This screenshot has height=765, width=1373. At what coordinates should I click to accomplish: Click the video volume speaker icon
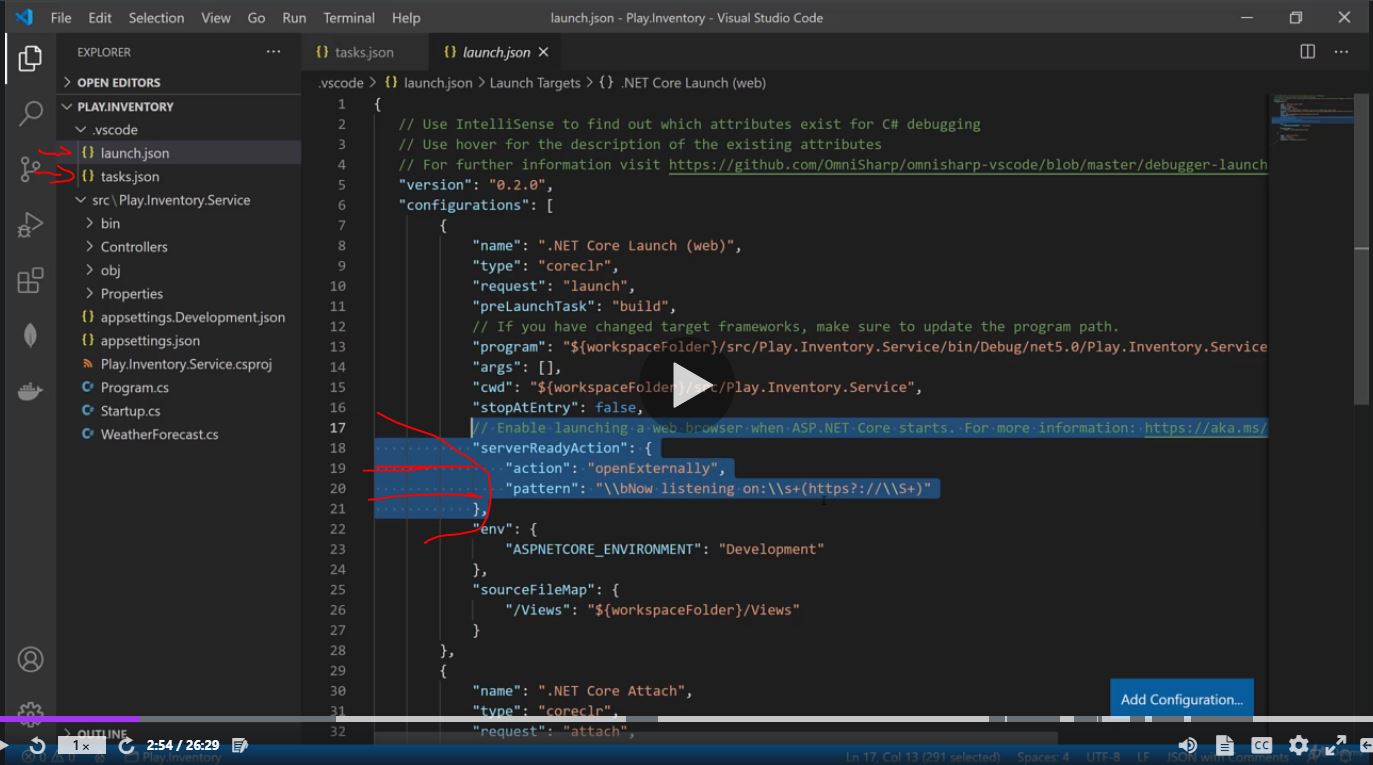[x=1188, y=745]
